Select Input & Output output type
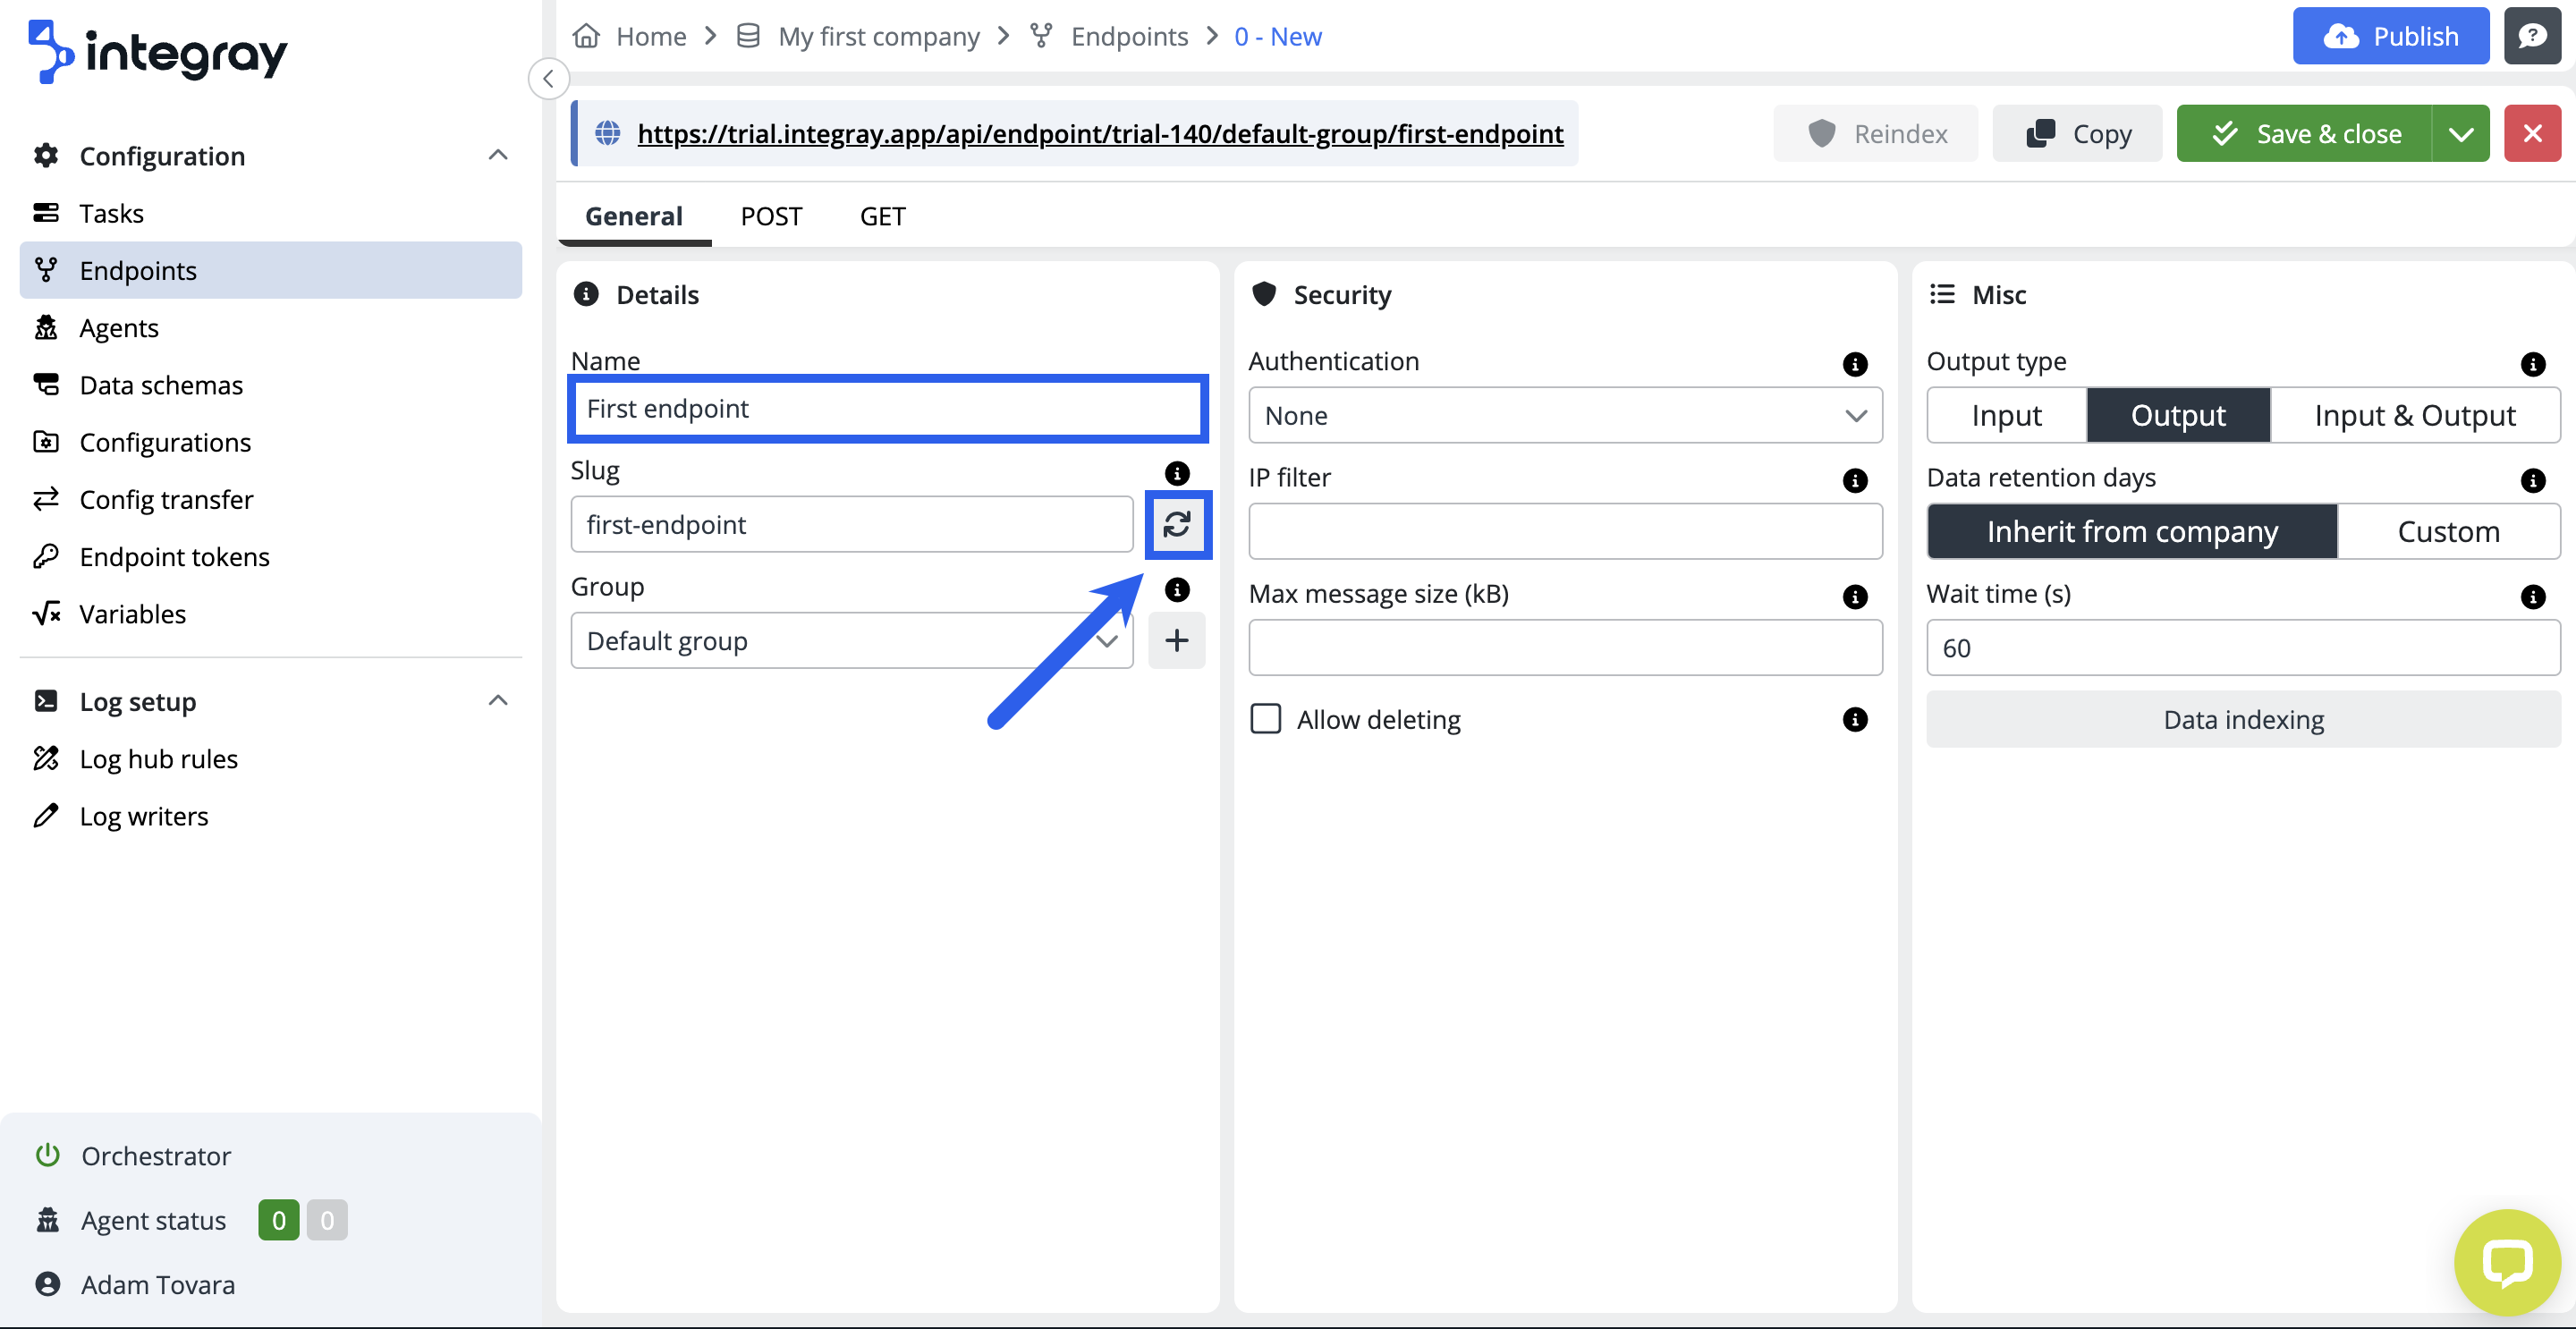2576x1329 pixels. (2414, 415)
